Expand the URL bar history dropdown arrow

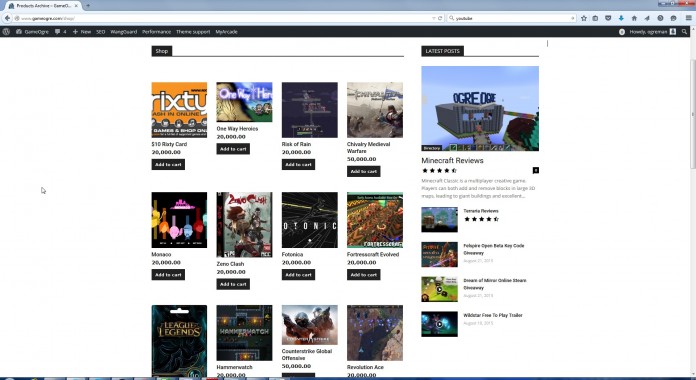point(434,18)
